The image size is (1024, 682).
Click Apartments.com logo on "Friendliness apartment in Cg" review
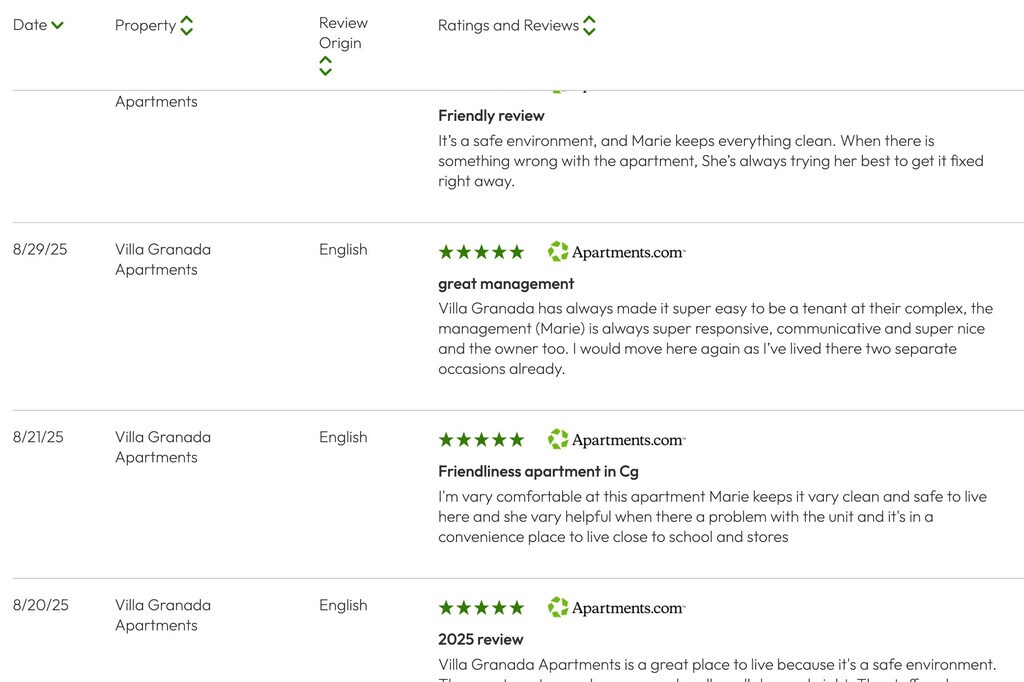[616, 440]
